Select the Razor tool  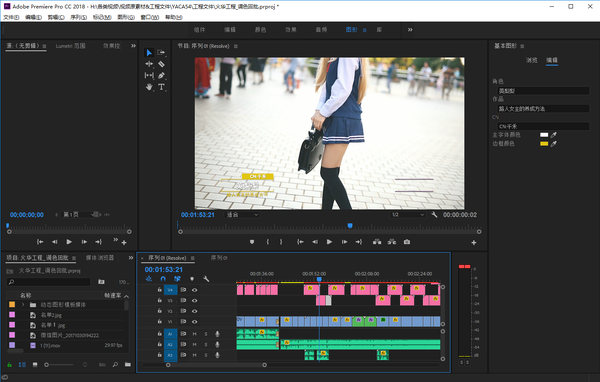tap(161, 64)
